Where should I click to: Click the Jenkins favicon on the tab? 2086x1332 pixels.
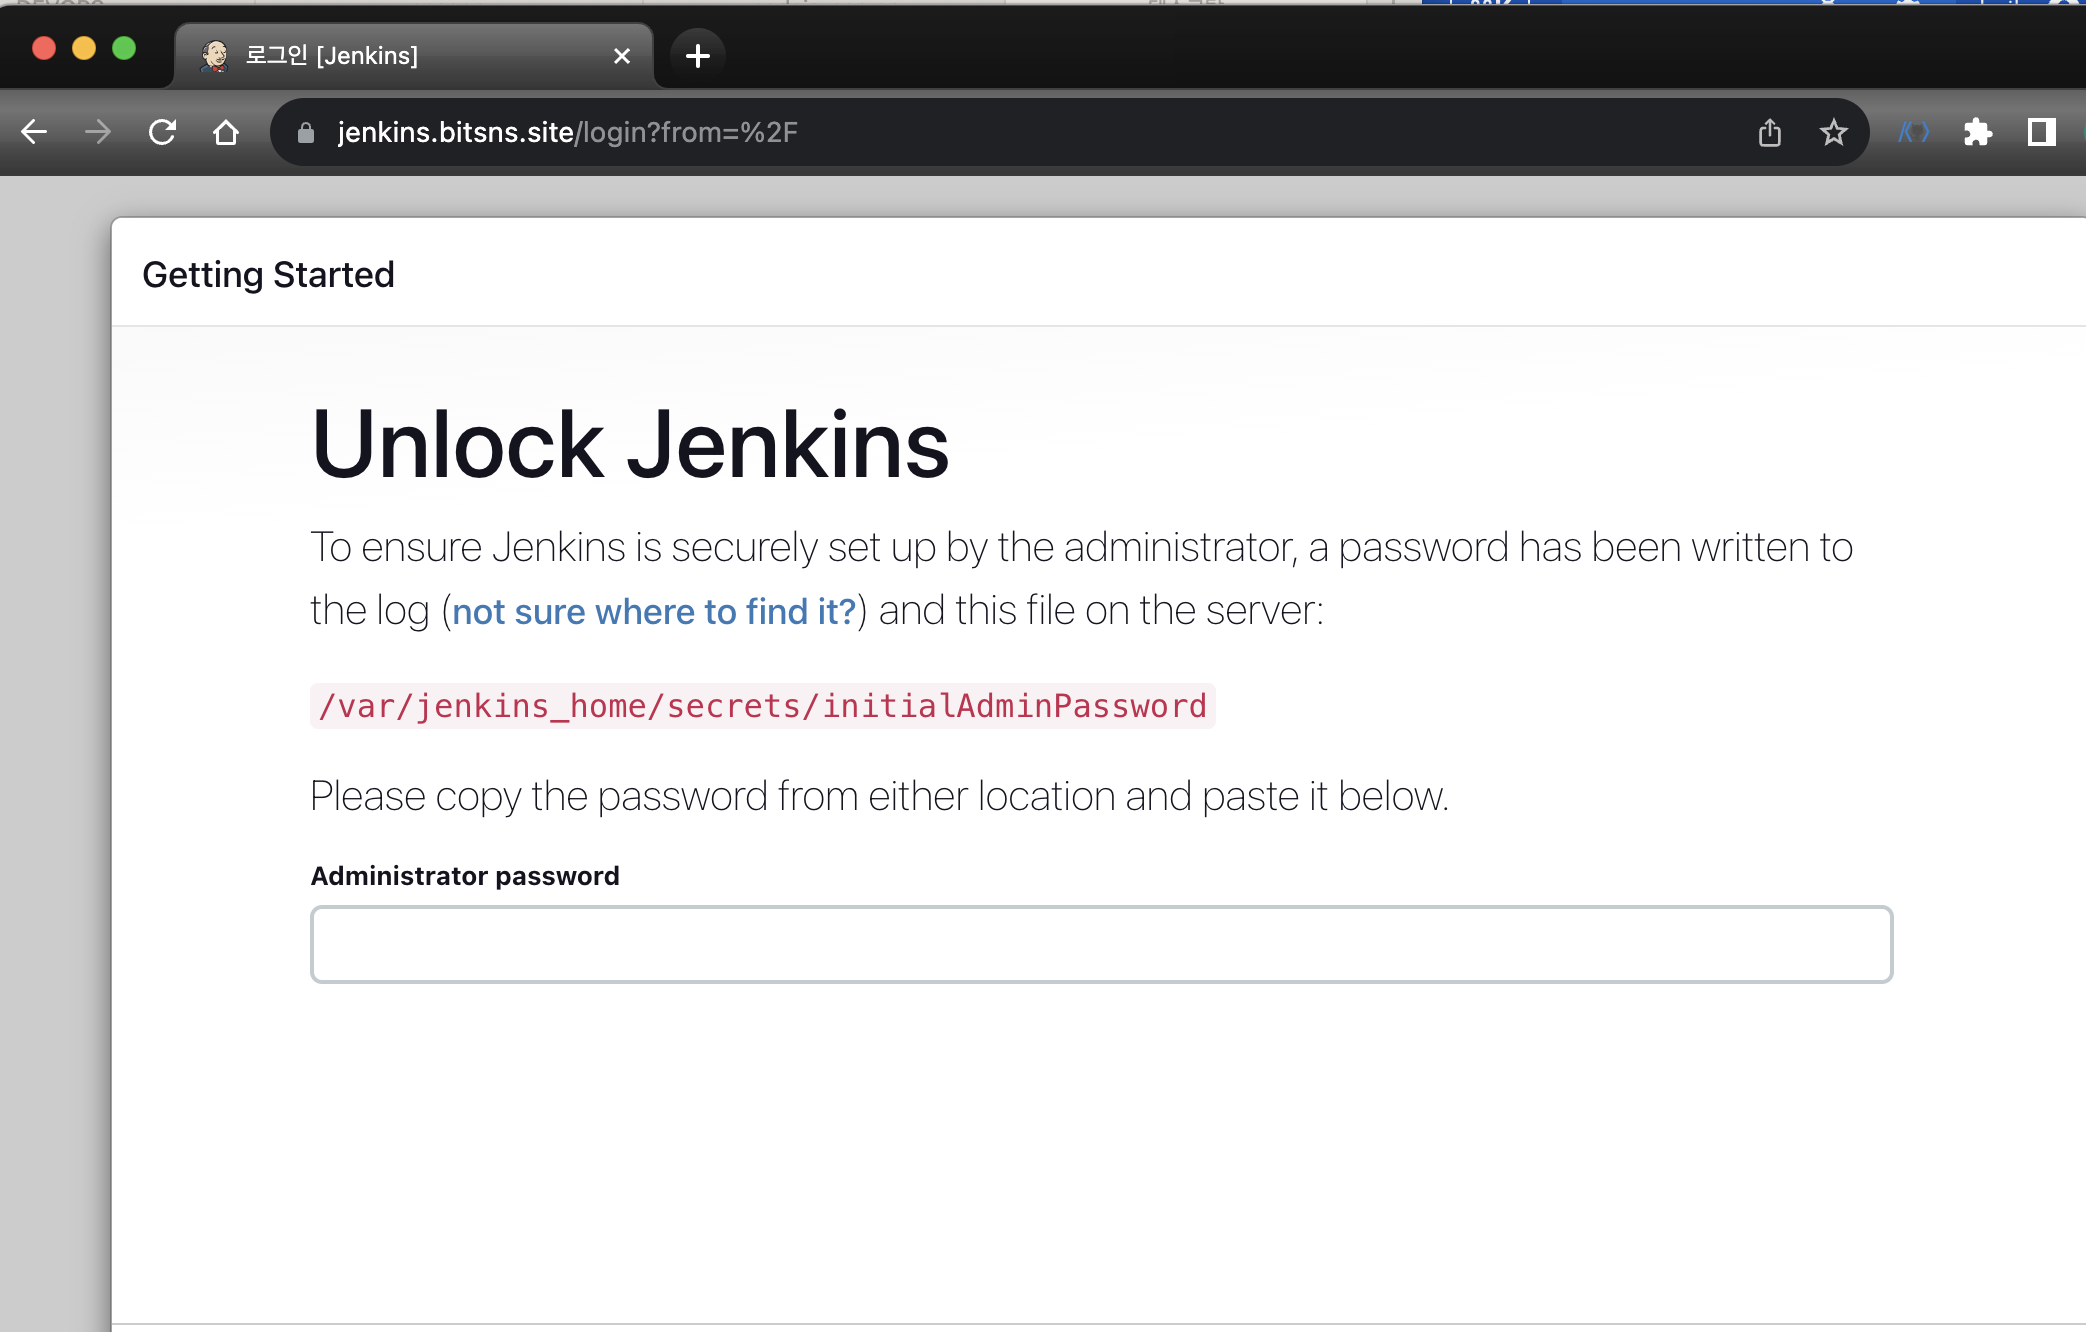click(x=214, y=56)
